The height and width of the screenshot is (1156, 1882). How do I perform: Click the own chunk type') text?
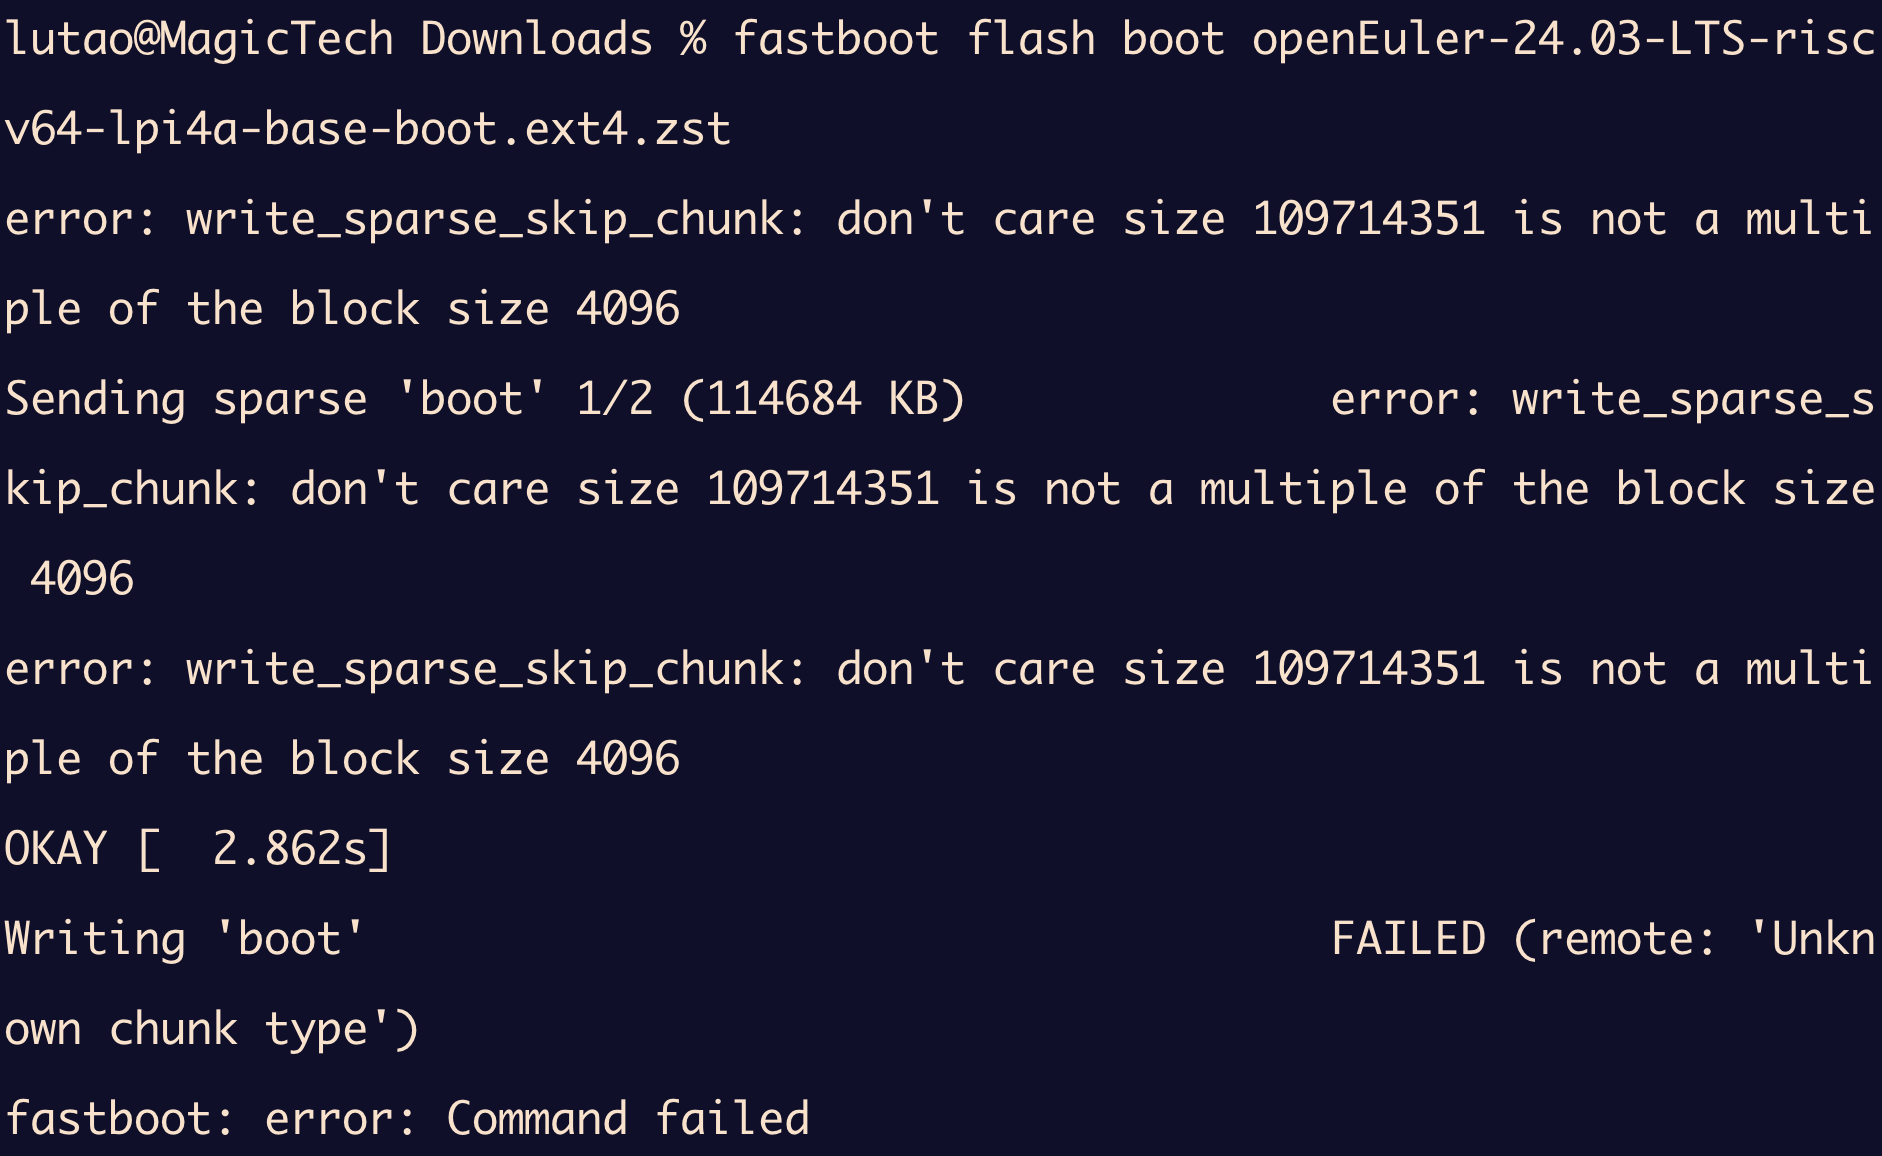point(211,1030)
